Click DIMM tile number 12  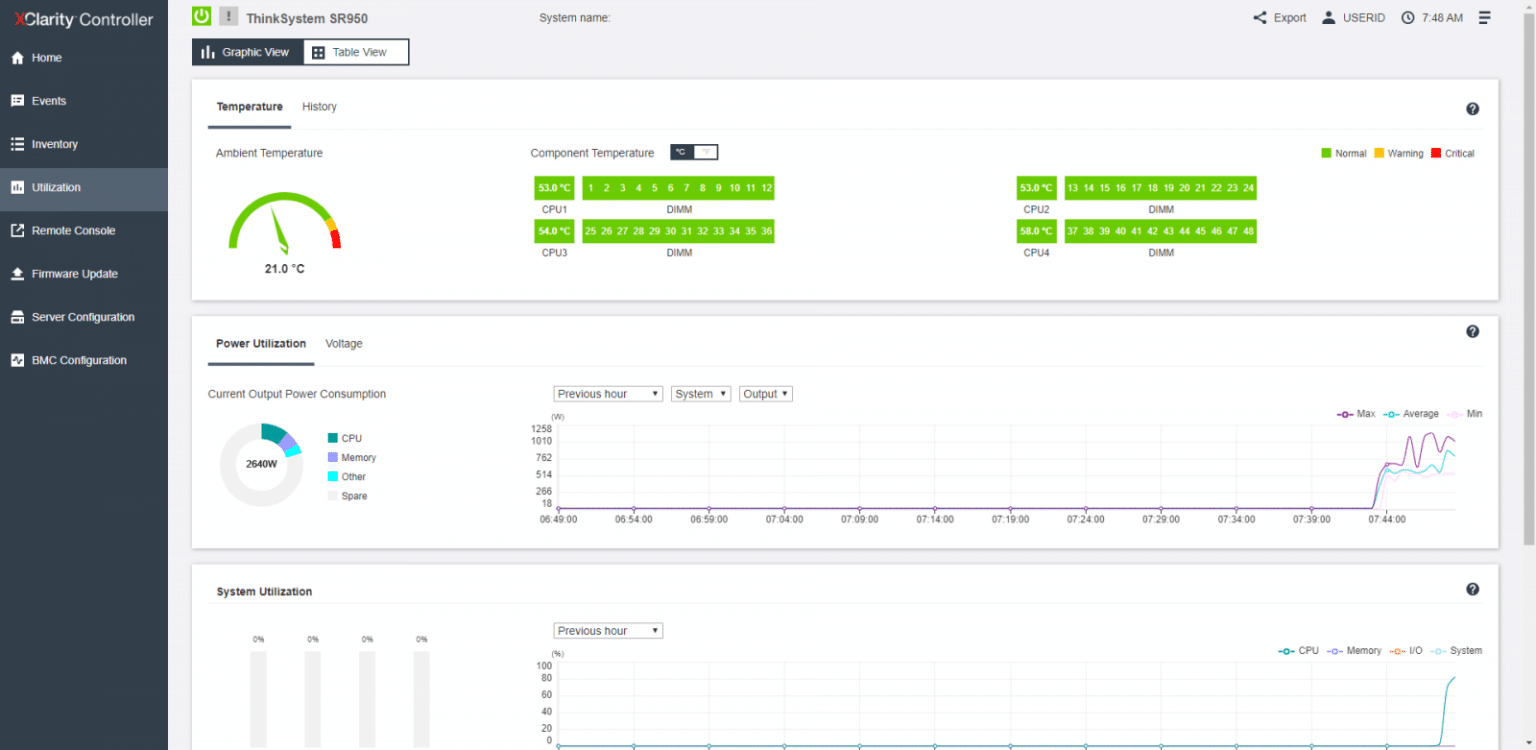click(766, 188)
